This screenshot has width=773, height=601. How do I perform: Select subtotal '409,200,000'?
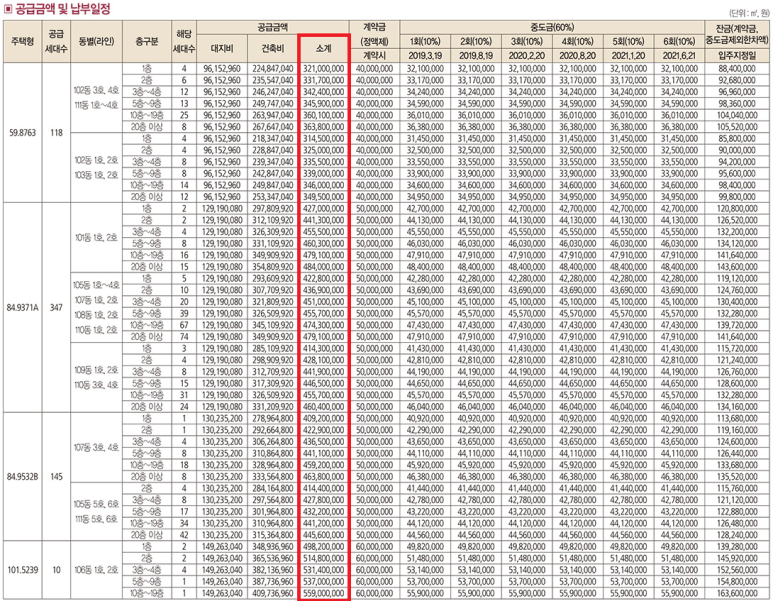click(323, 419)
